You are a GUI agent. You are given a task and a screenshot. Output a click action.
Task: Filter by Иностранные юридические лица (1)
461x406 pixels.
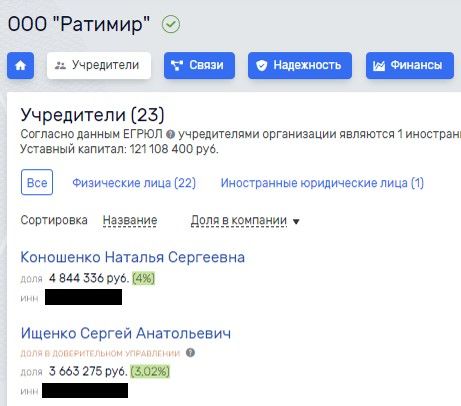pyautogui.click(x=322, y=183)
